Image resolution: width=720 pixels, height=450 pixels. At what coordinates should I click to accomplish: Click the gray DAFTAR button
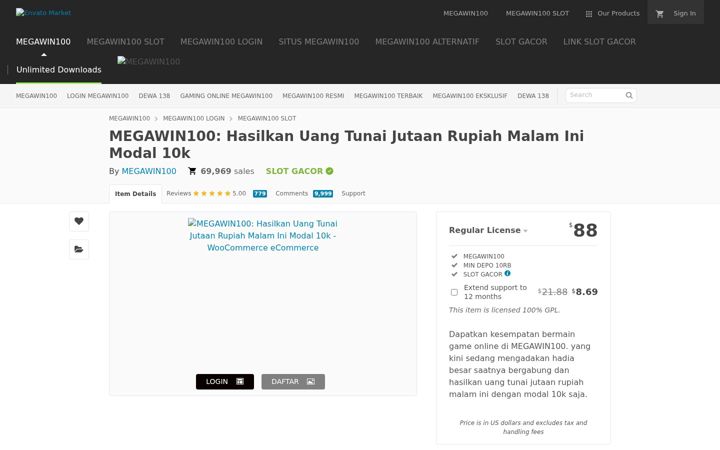[x=293, y=382]
